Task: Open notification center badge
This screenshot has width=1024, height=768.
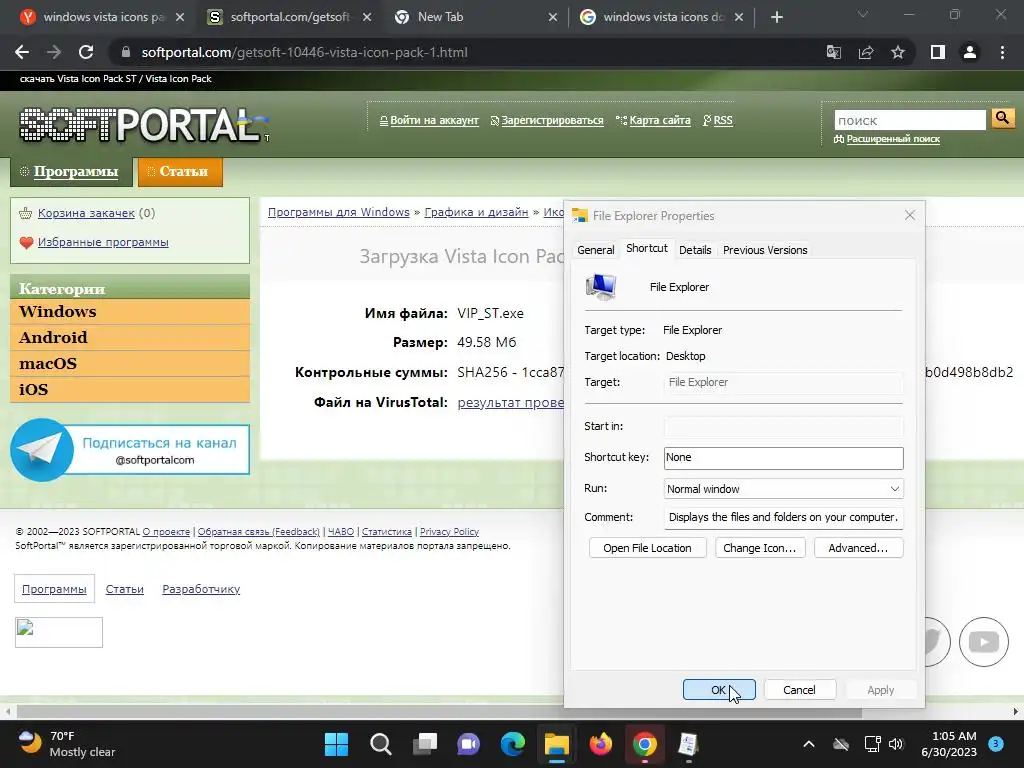Action: 996,744
